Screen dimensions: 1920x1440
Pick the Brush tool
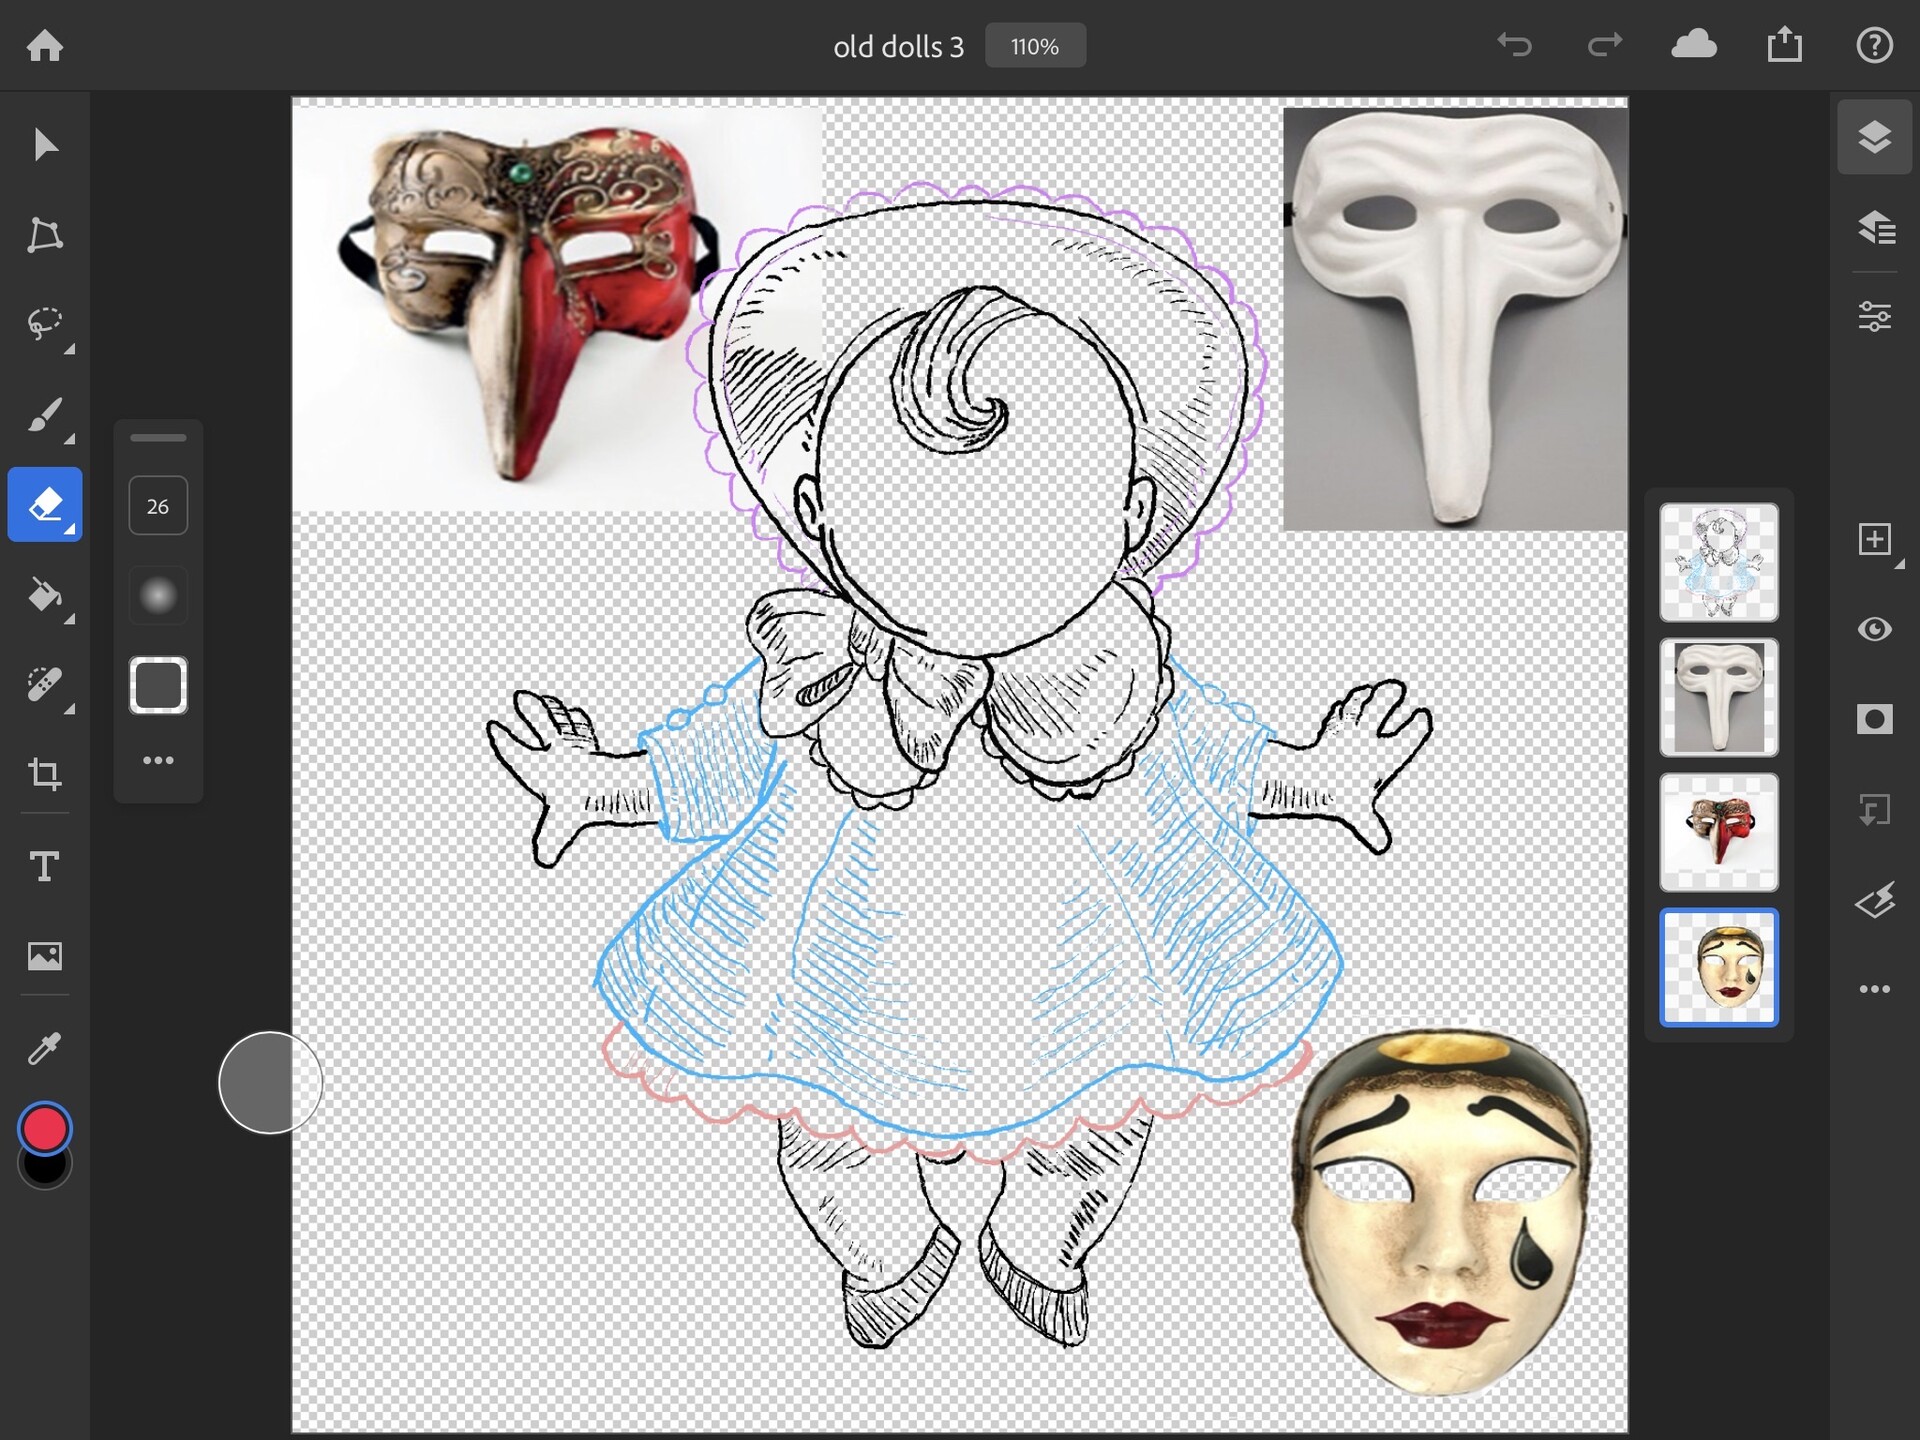point(45,414)
